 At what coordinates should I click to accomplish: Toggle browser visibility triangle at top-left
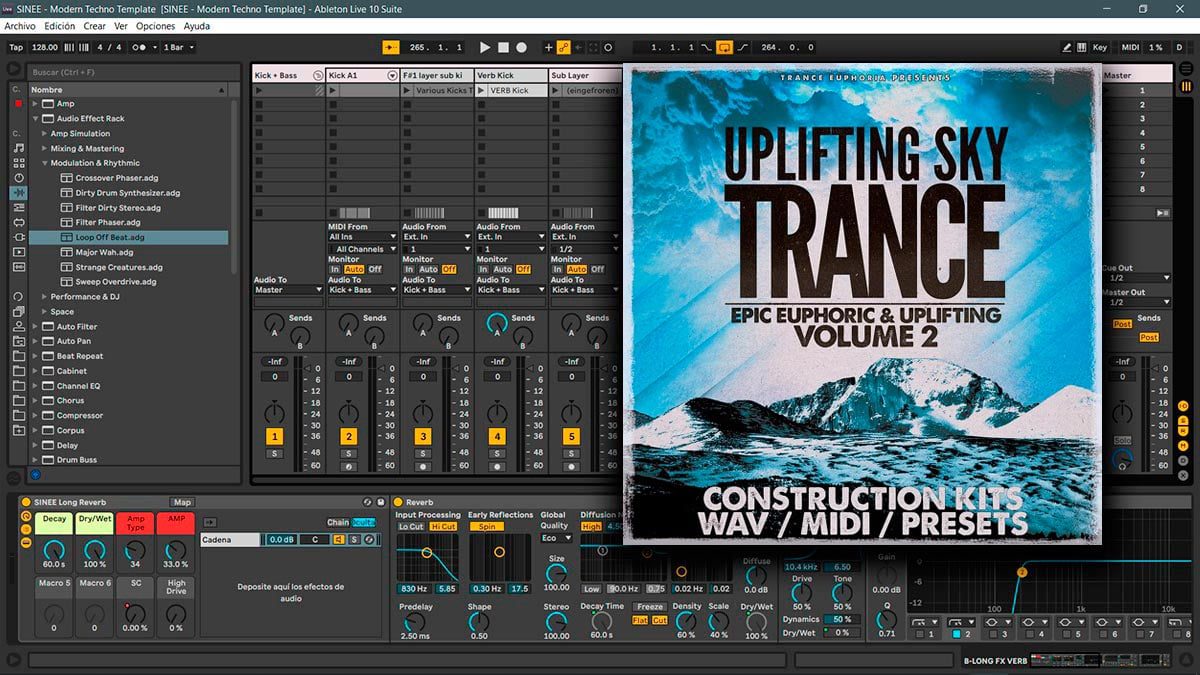pyautogui.click(x=14, y=70)
